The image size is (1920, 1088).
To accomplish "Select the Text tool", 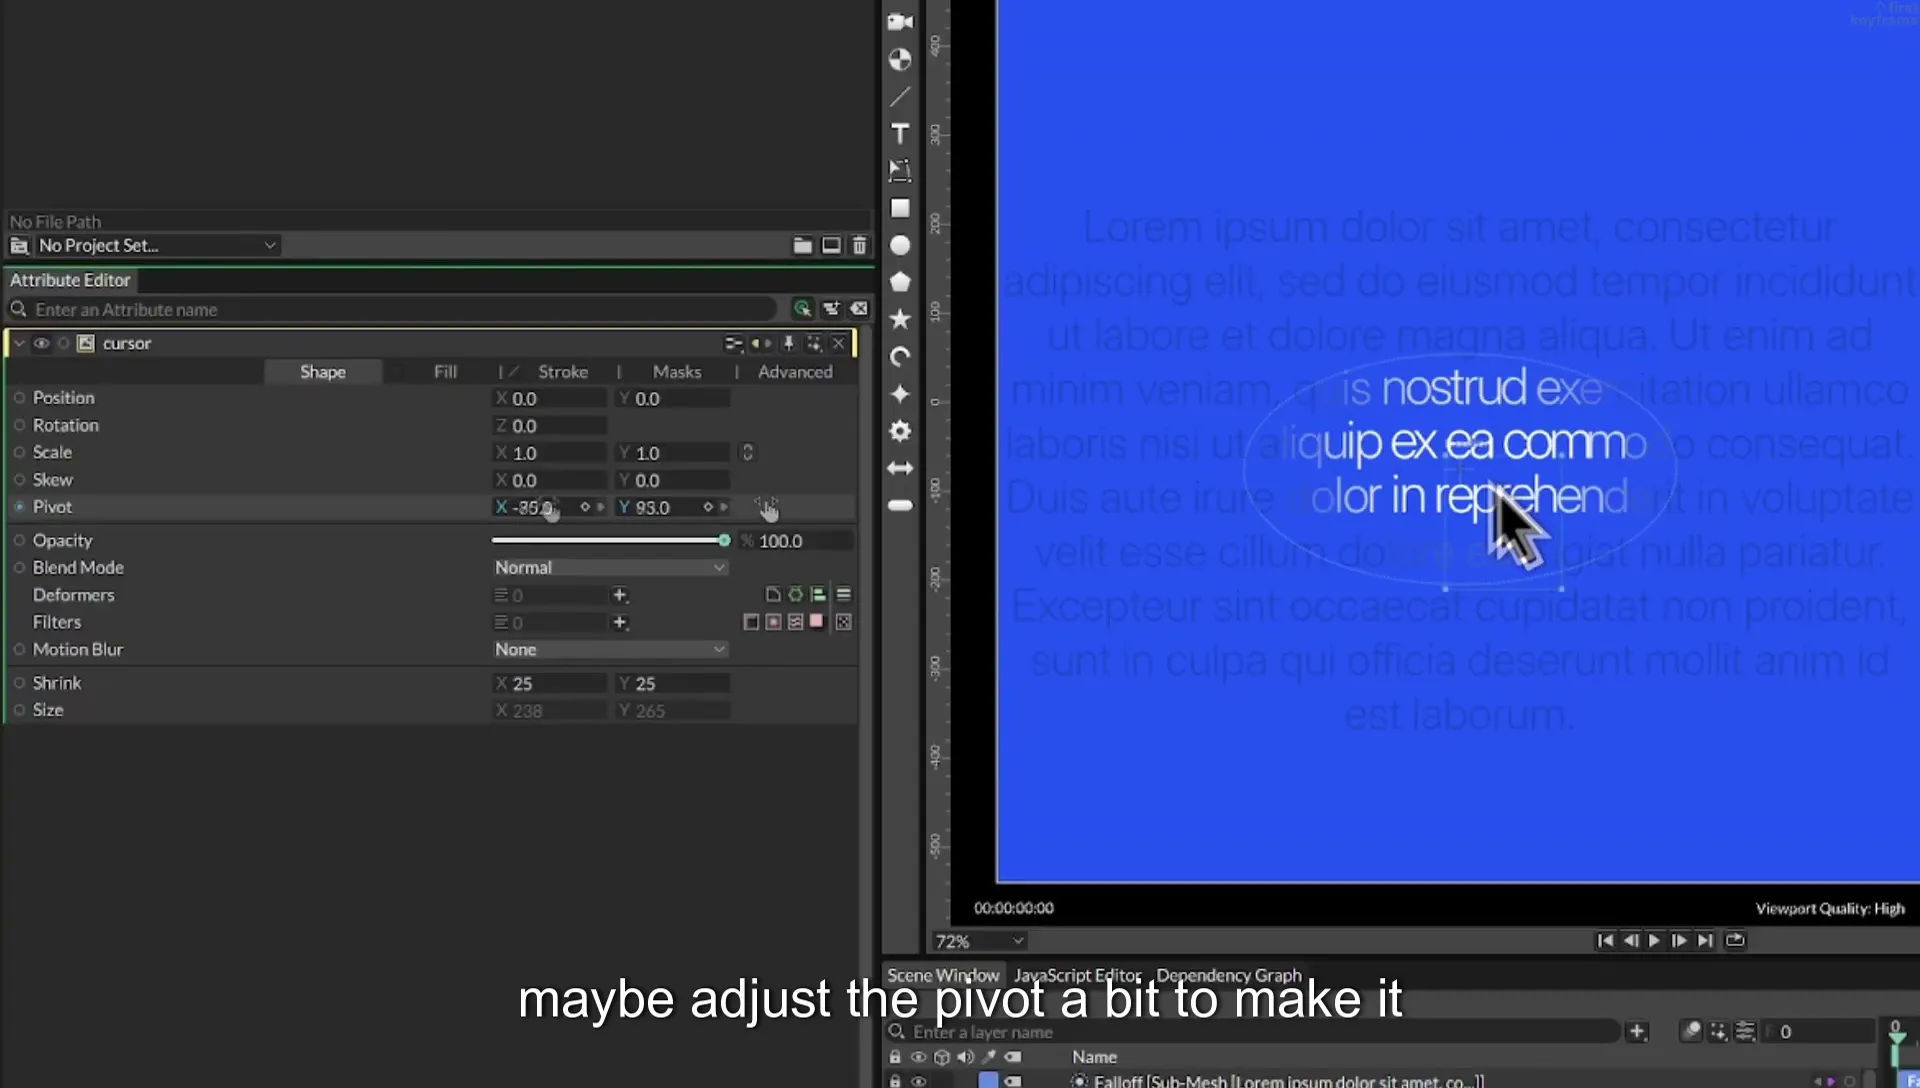I will click(x=900, y=133).
